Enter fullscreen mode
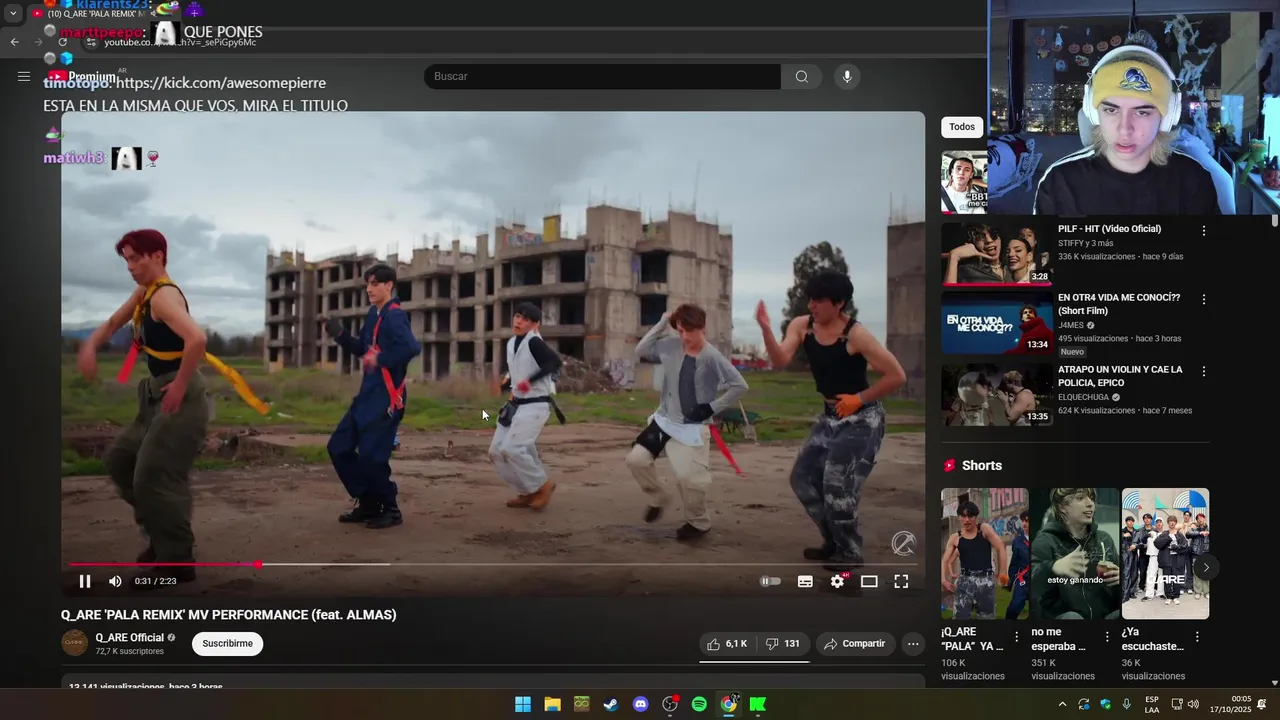Screen dimensions: 1280x720 click(901, 581)
